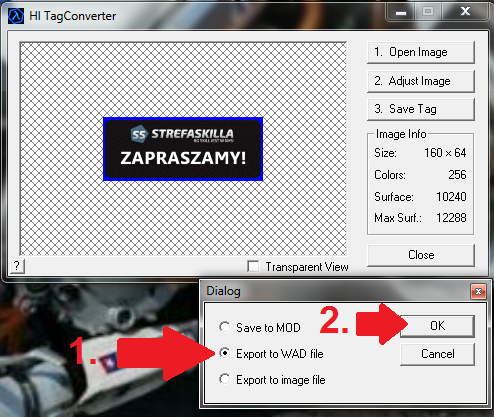494x417 pixels.
Task: Click the Image Info group label
Action: (x=401, y=134)
